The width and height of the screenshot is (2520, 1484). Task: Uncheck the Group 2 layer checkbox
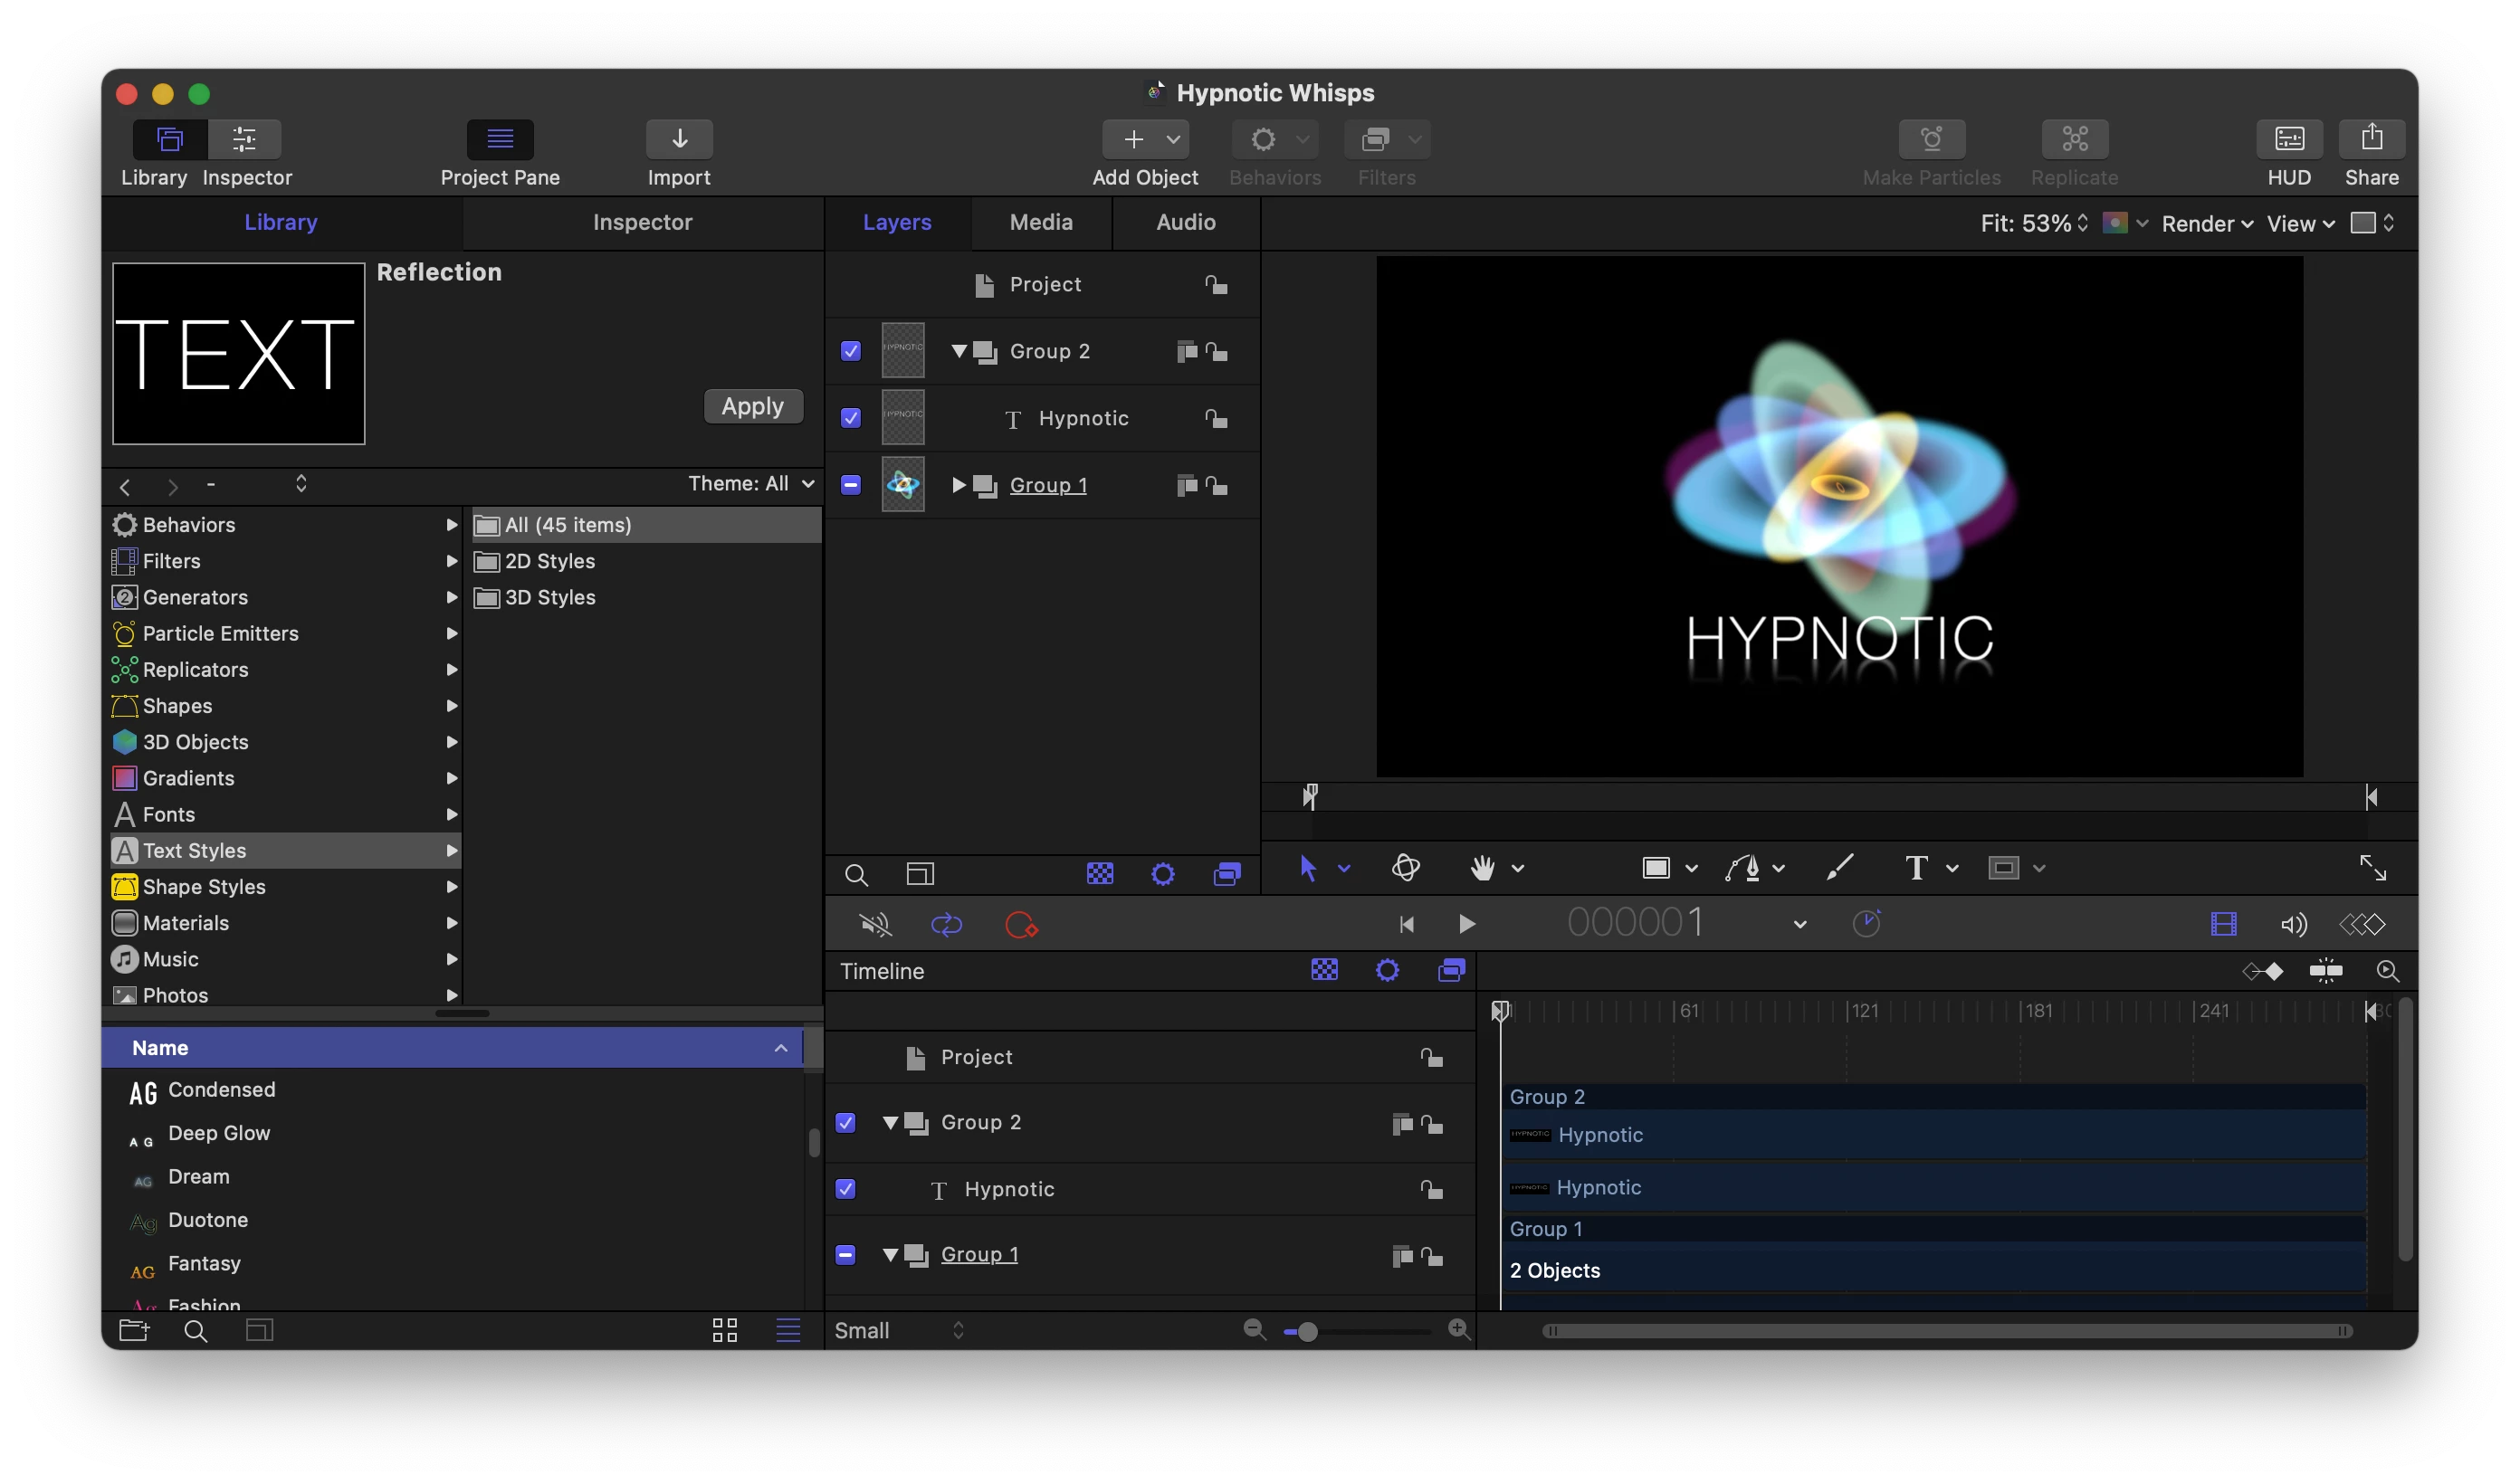coord(851,351)
